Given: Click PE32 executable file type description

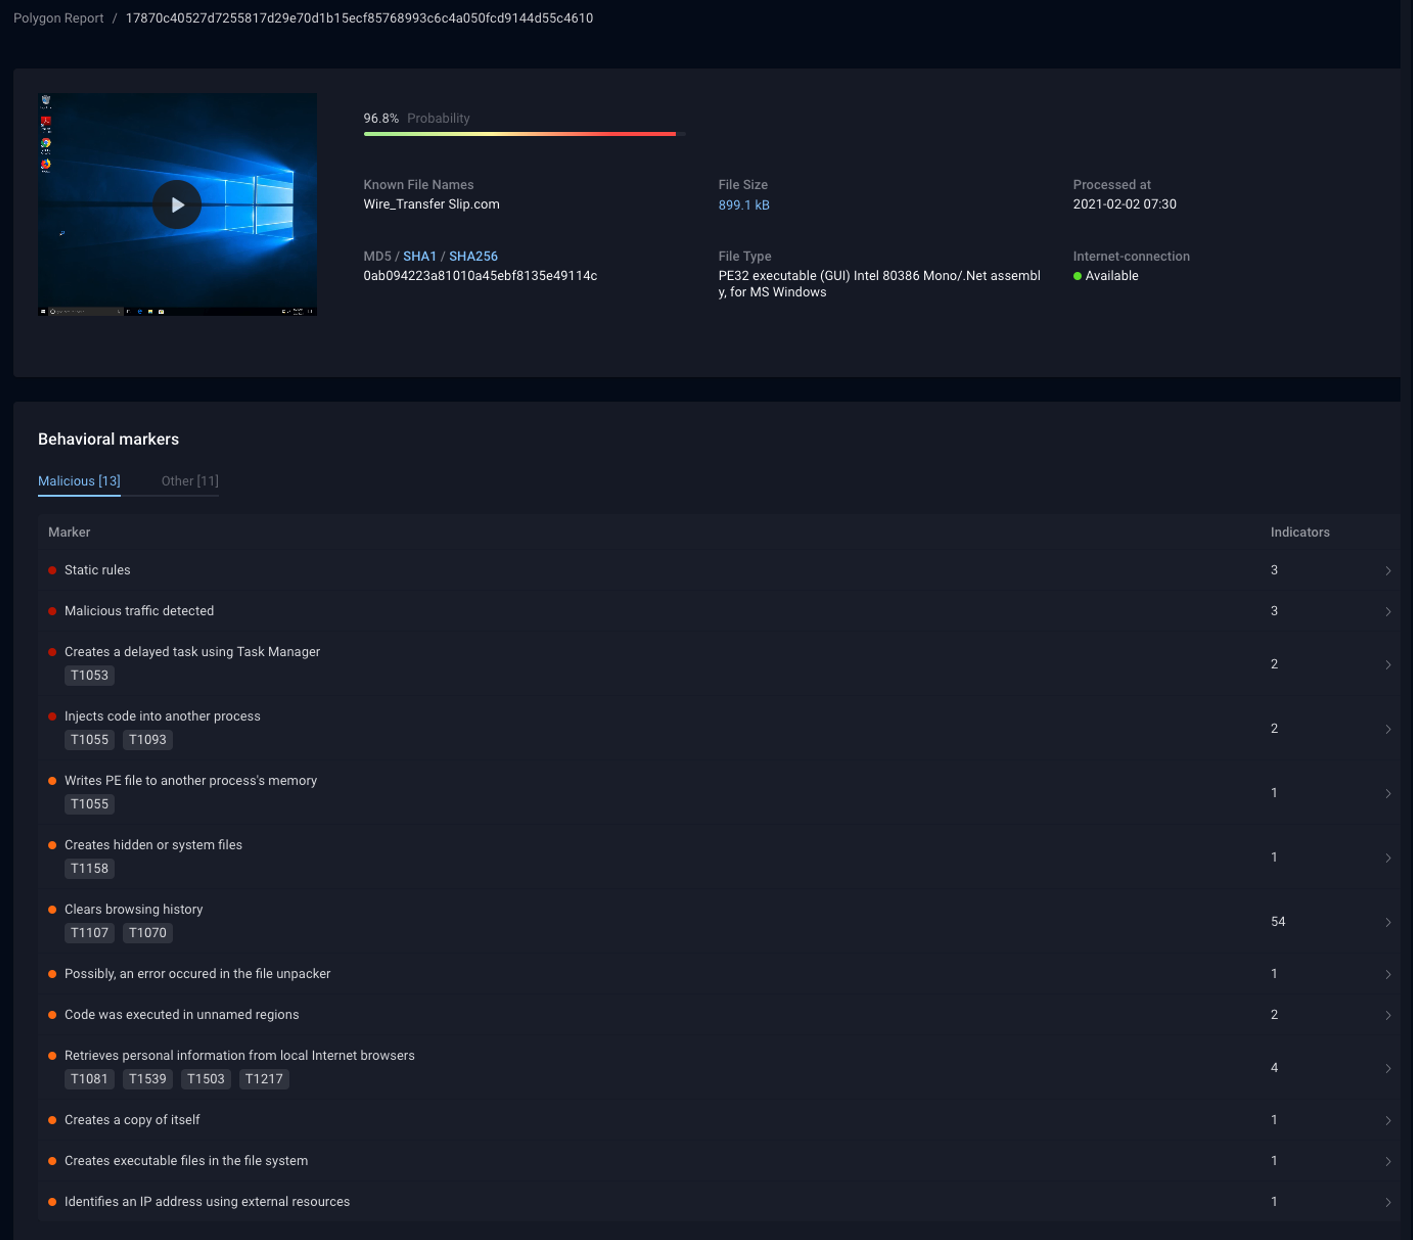Looking at the screenshot, I should [879, 284].
